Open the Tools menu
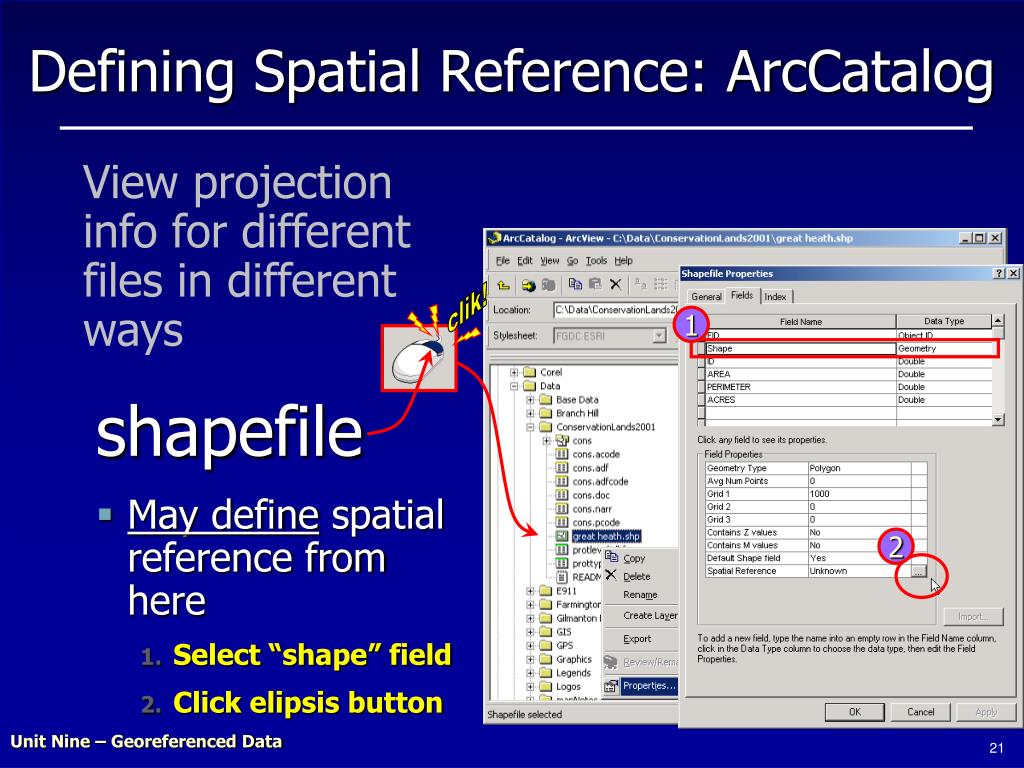This screenshot has width=1024, height=768. (596, 261)
